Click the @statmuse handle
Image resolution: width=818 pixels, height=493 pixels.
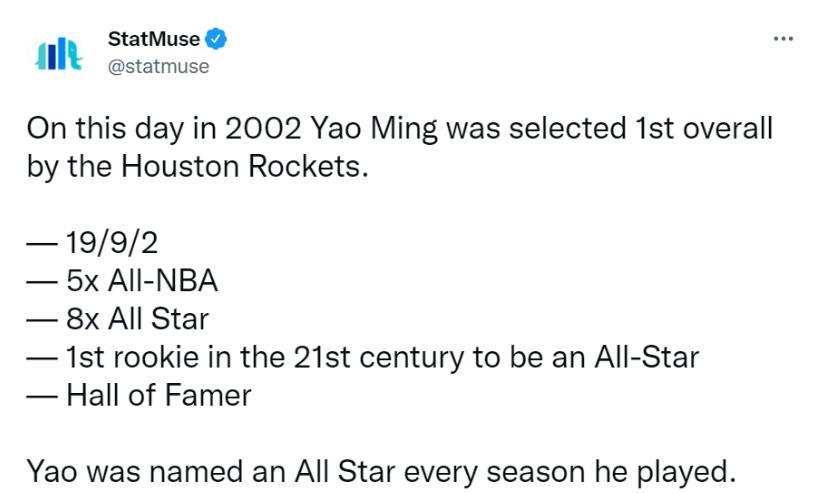158,66
